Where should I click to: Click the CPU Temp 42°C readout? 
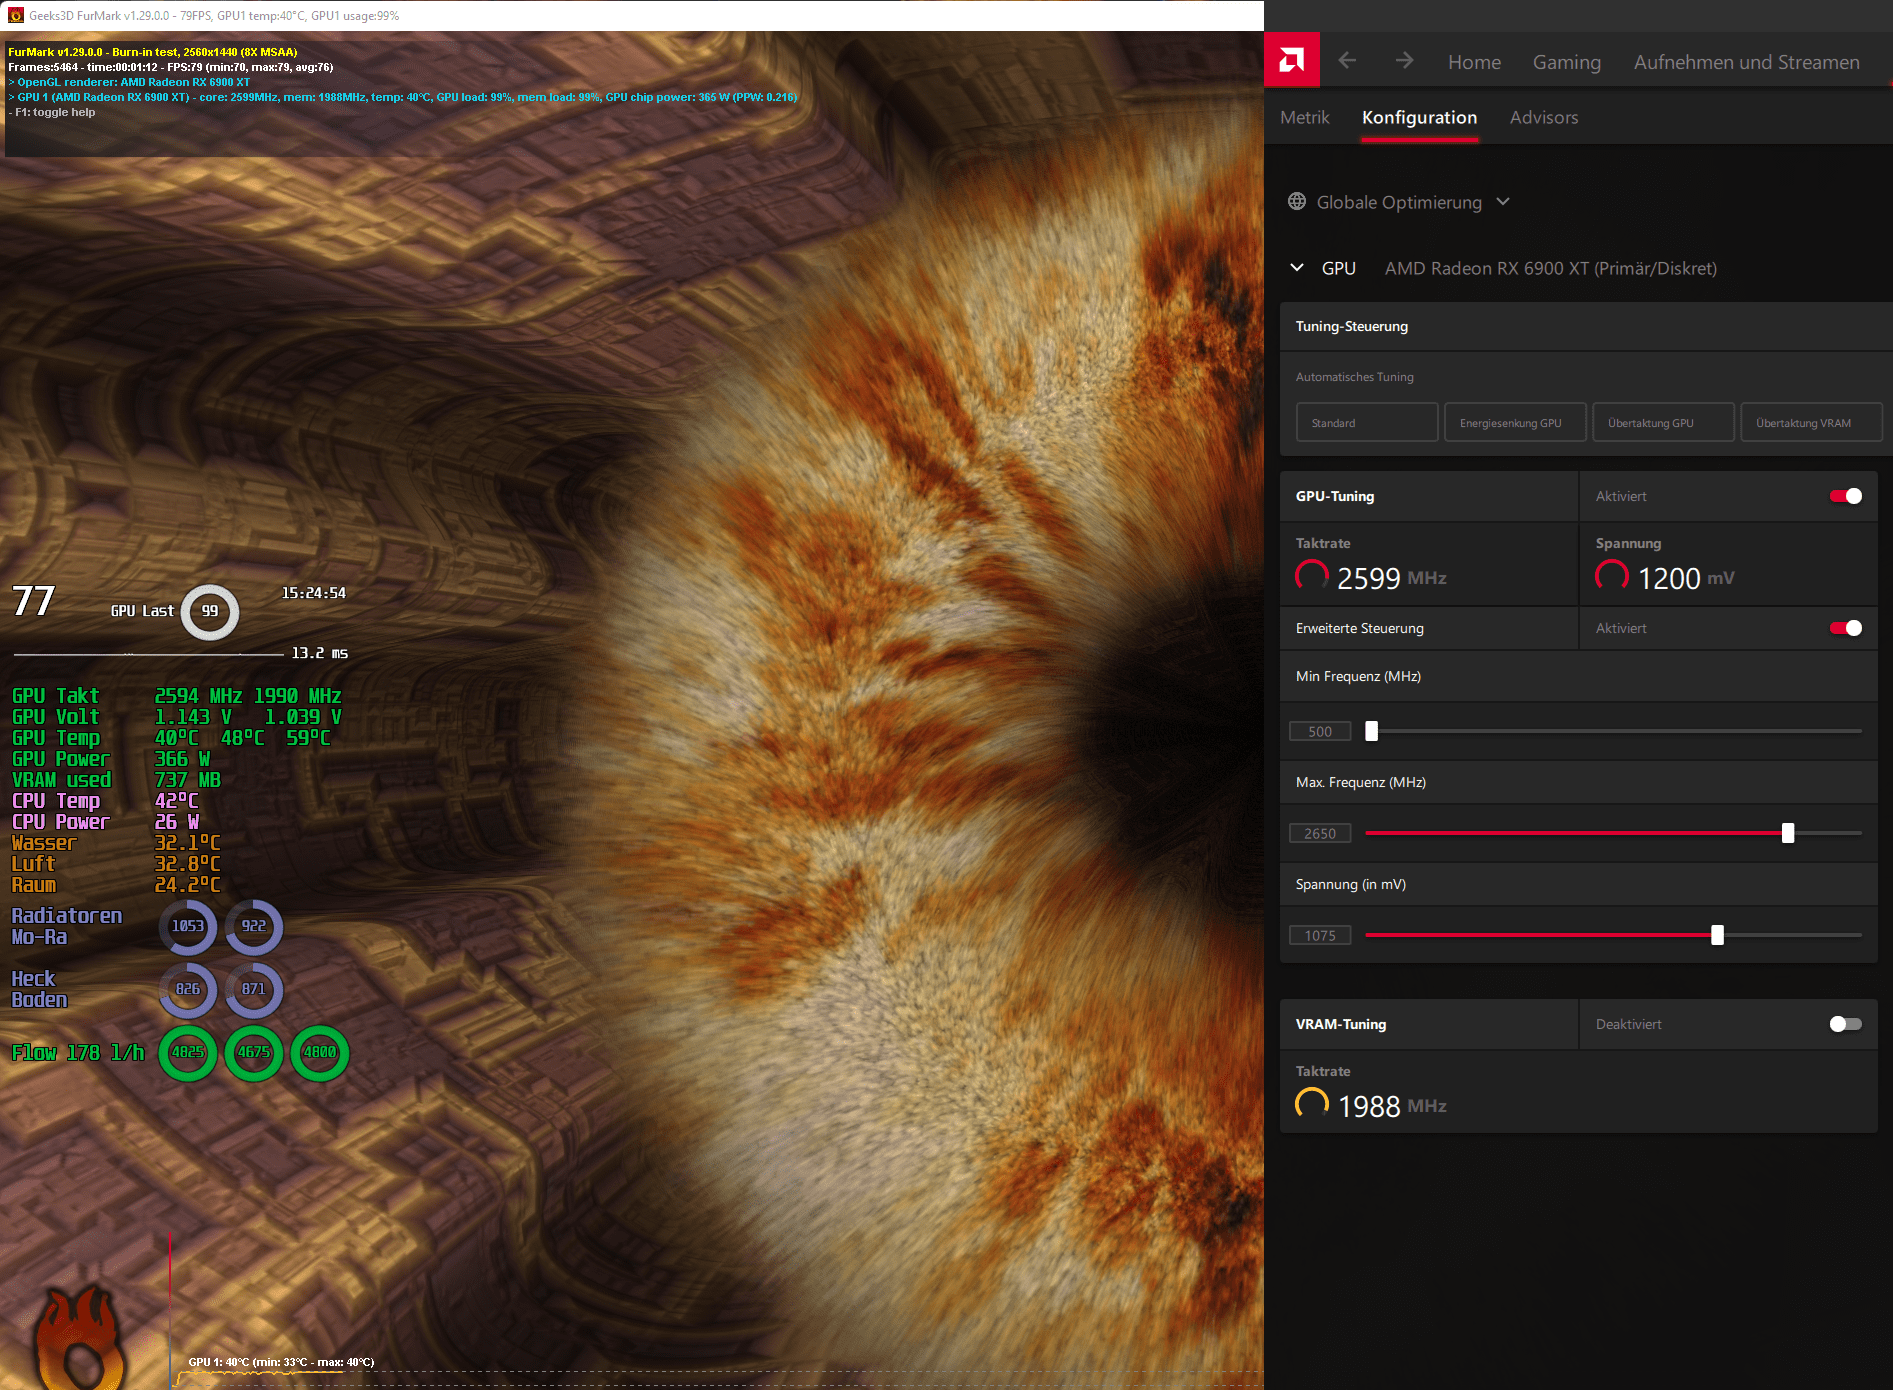(x=176, y=800)
